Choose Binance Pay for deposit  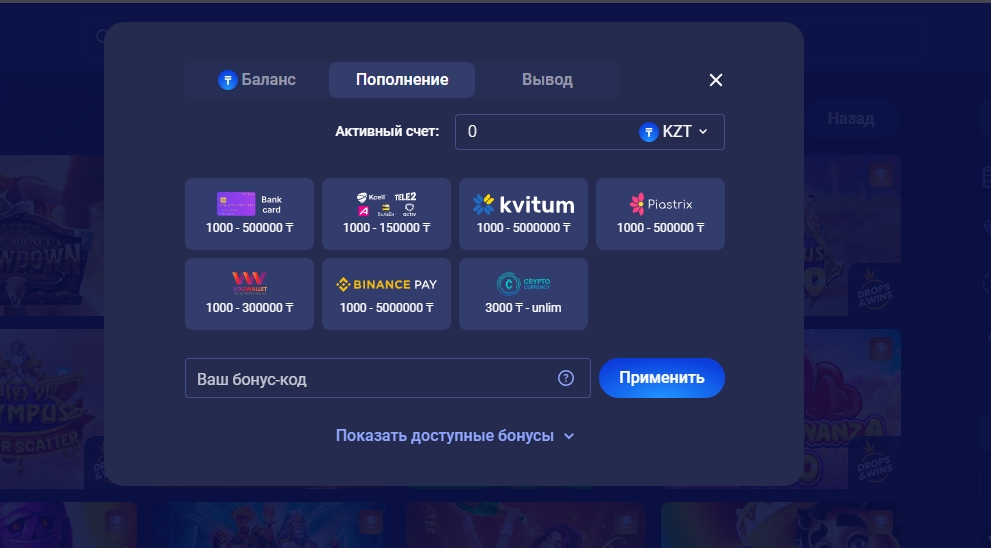tap(386, 293)
